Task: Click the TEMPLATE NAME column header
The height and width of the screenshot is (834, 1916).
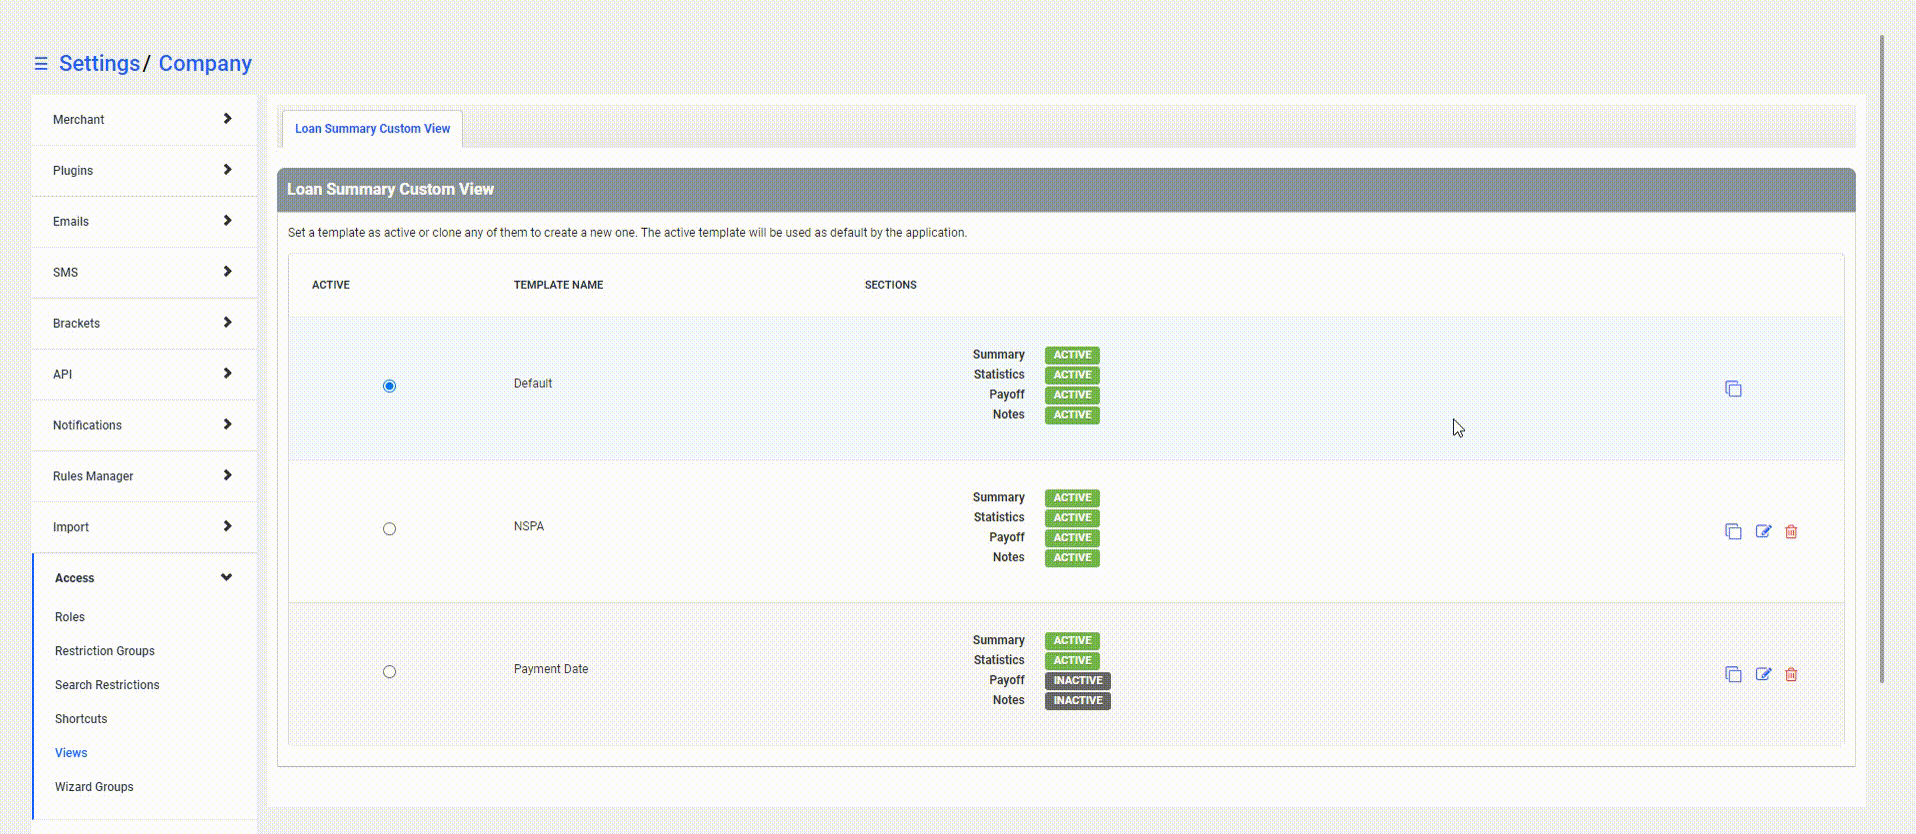Action: [558, 285]
